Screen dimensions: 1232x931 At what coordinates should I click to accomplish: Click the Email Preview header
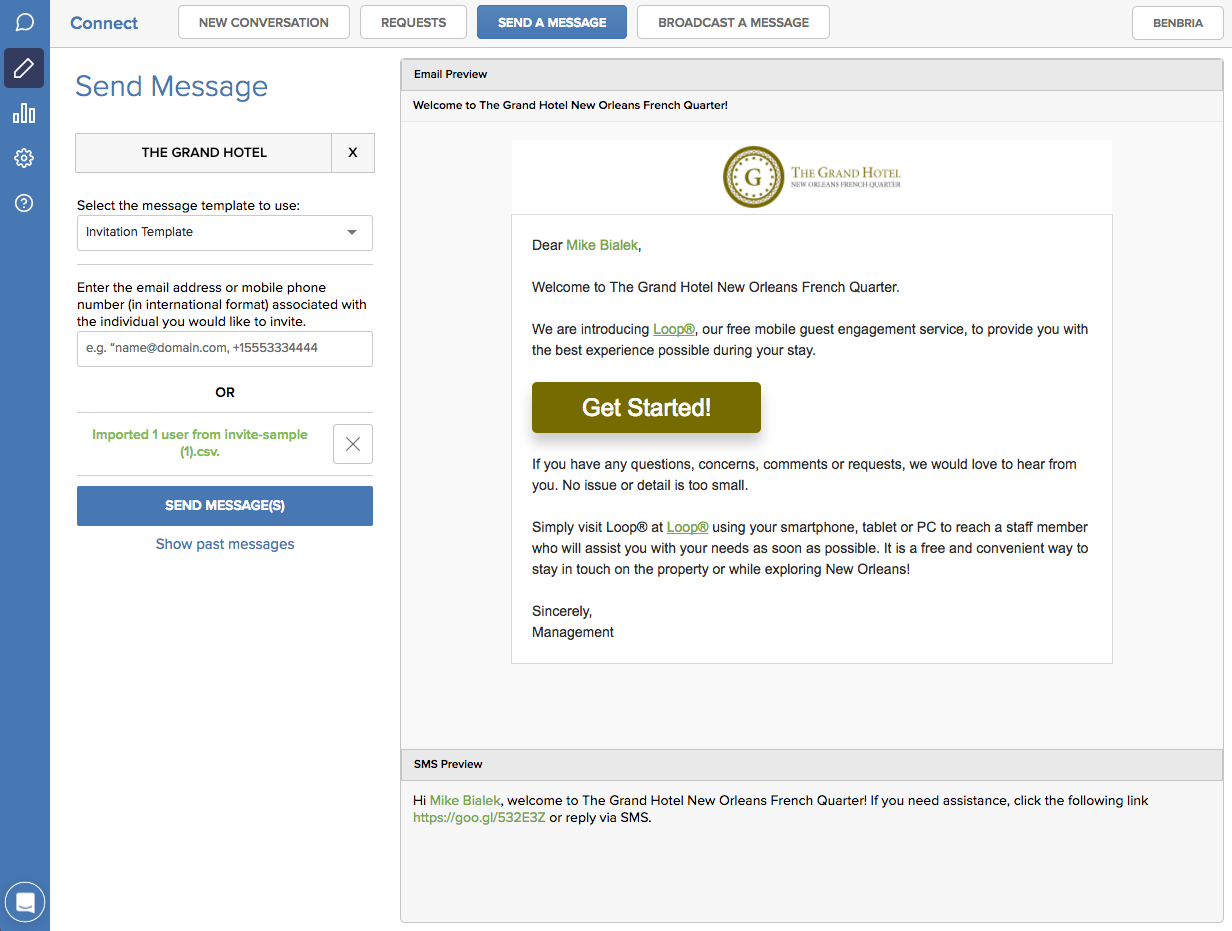pyautogui.click(x=811, y=74)
